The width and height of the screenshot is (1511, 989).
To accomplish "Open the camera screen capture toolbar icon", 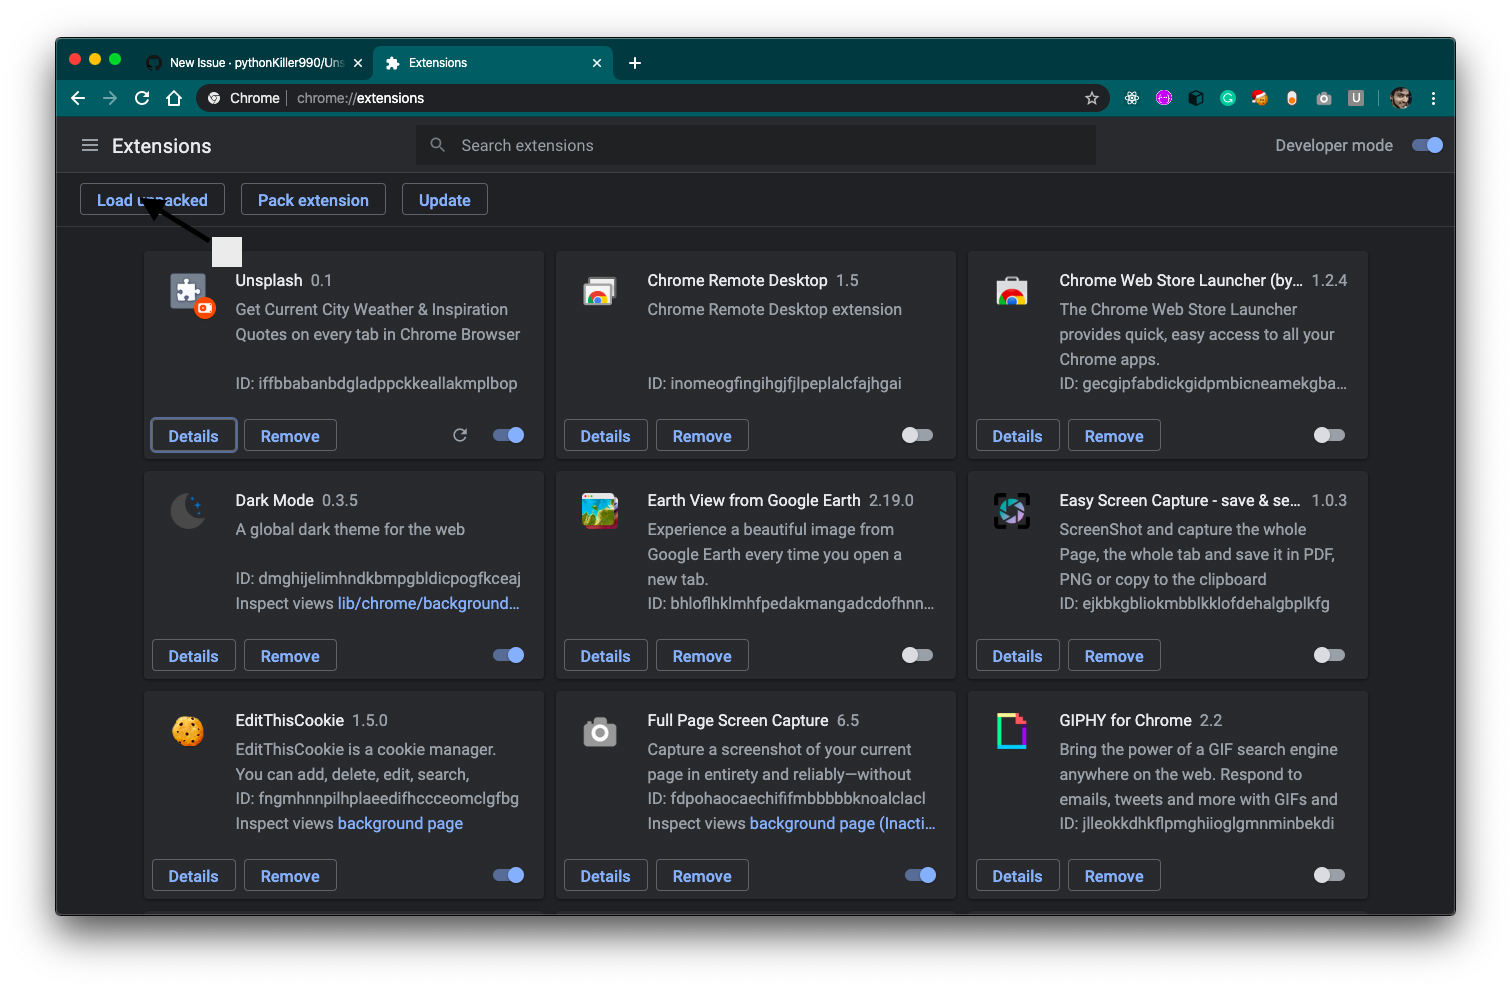I will click(x=1324, y=98).
